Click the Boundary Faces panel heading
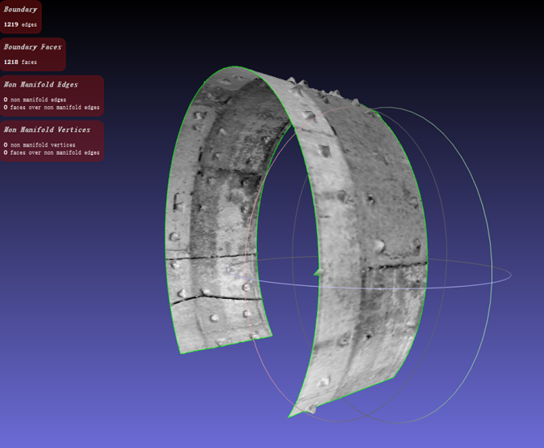Screen dimensions: 544x448 [33, 47]
